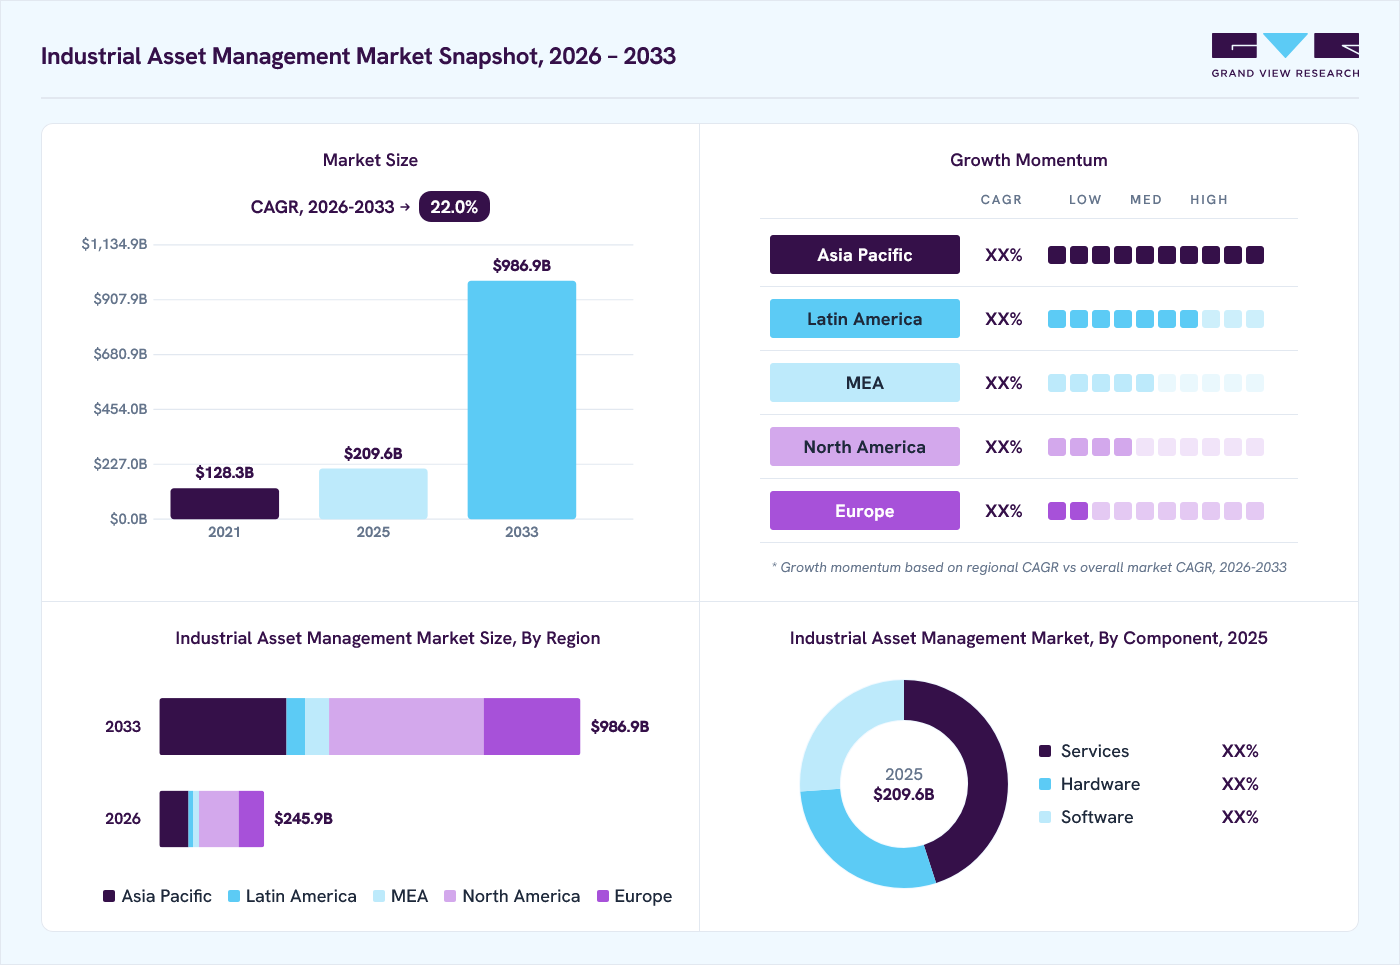Select the Asia Pacific segment of the 2033 stacked bar
1400x965 pixels.
point(223,727)
